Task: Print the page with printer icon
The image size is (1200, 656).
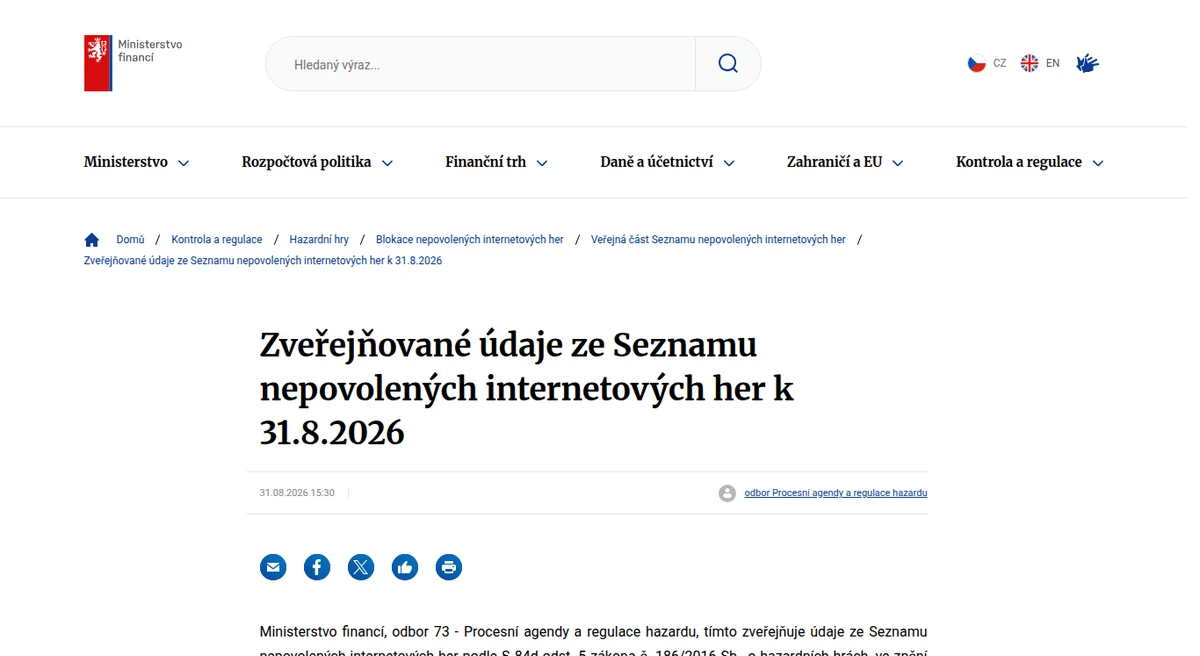Action: coord(449,568)
